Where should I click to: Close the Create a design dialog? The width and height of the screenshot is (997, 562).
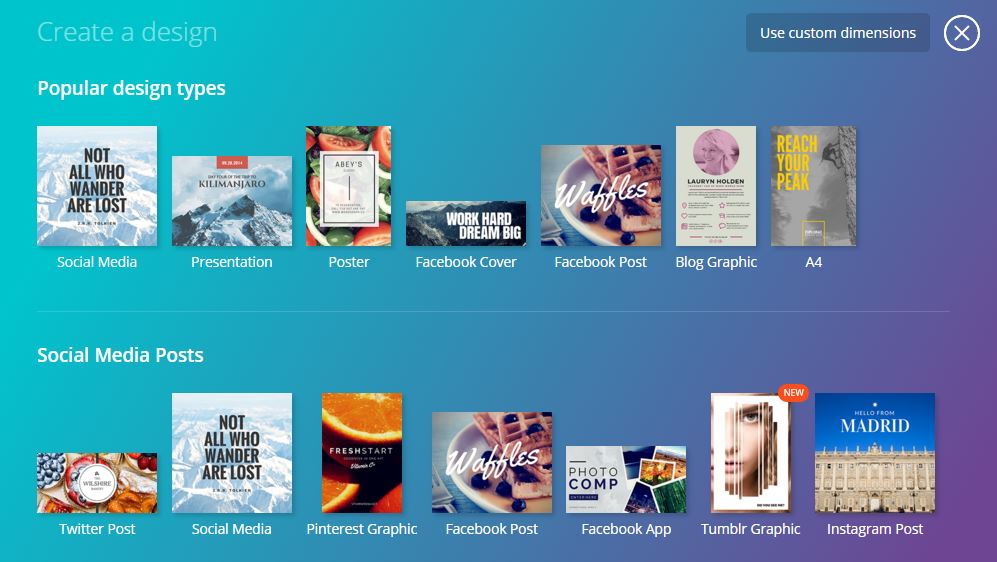(x=961, y=33)
